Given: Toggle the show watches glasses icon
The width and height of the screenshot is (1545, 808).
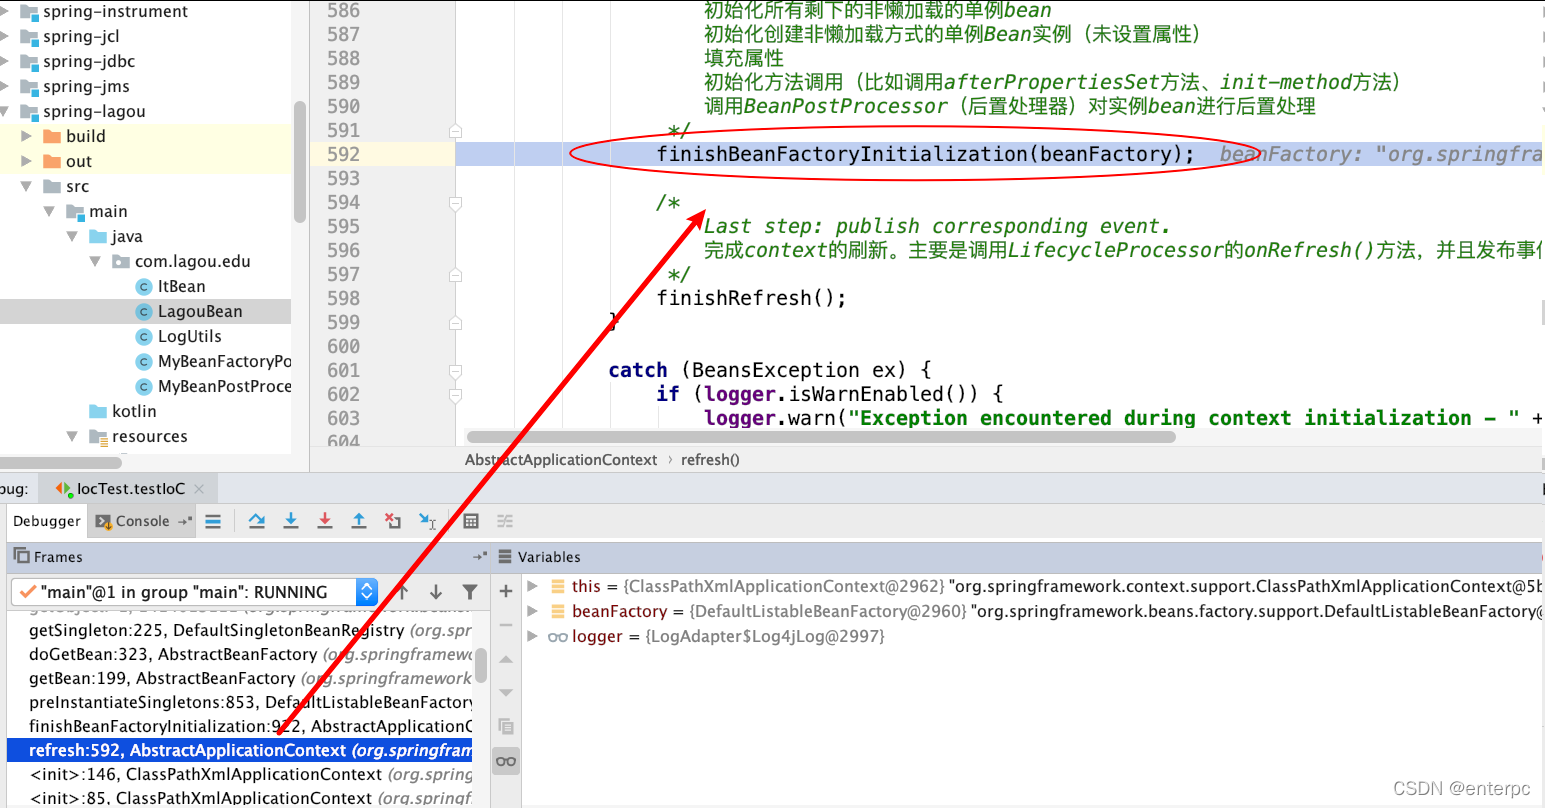Looking at the screenshot, I should click(x=506, y=761).
